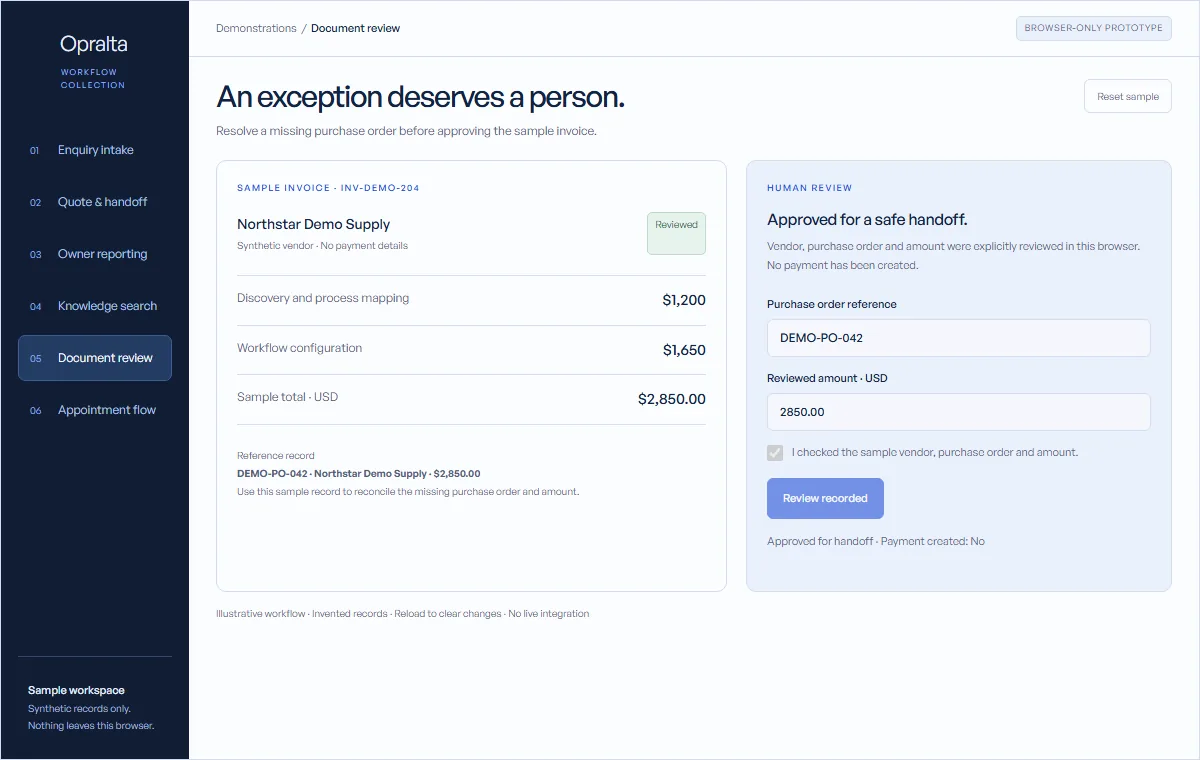Select the 'Northstar Demo Supply' vendor name
This screenshot has height=760, width=1200.
point(313,224)
